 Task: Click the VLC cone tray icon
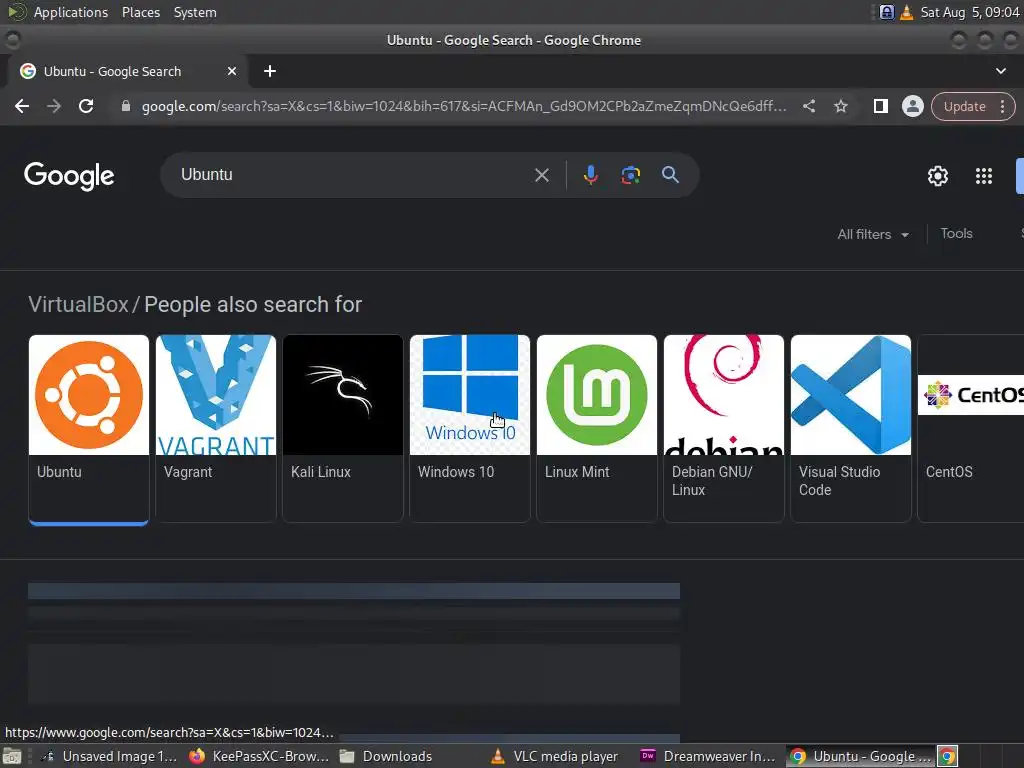click(906, 12)
